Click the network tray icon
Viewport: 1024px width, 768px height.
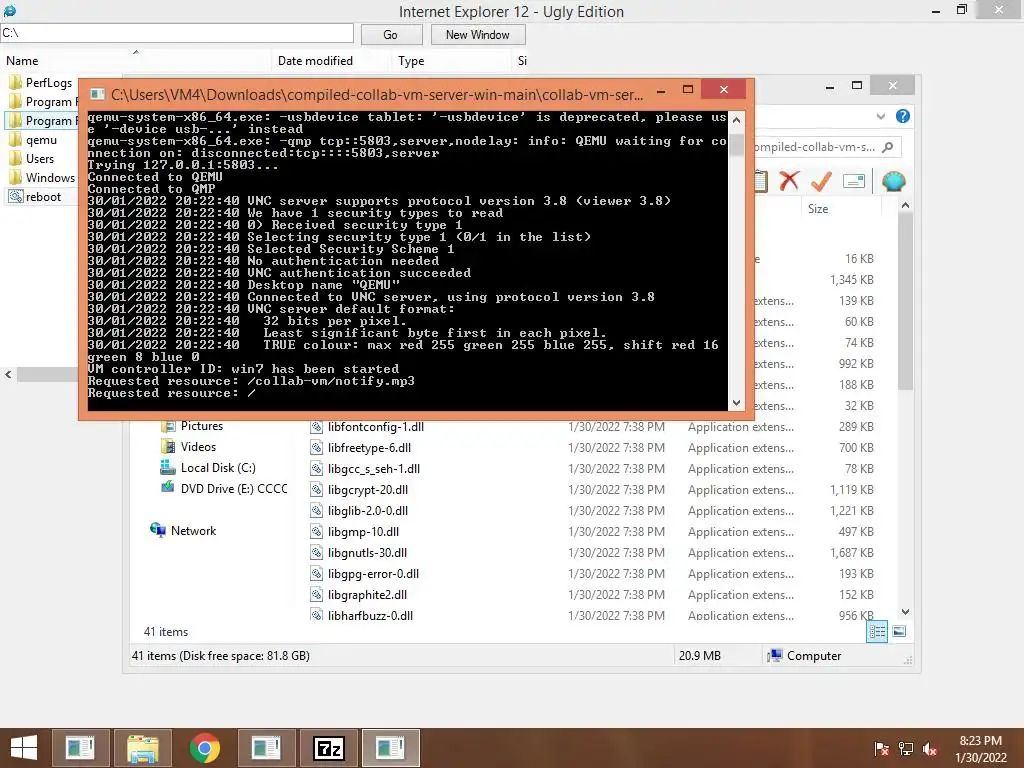[906, 749]
